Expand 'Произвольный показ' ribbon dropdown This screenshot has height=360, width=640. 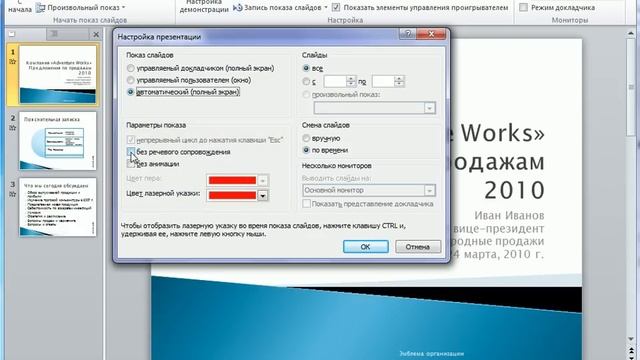pyautogui.click(x=123, y=7)
